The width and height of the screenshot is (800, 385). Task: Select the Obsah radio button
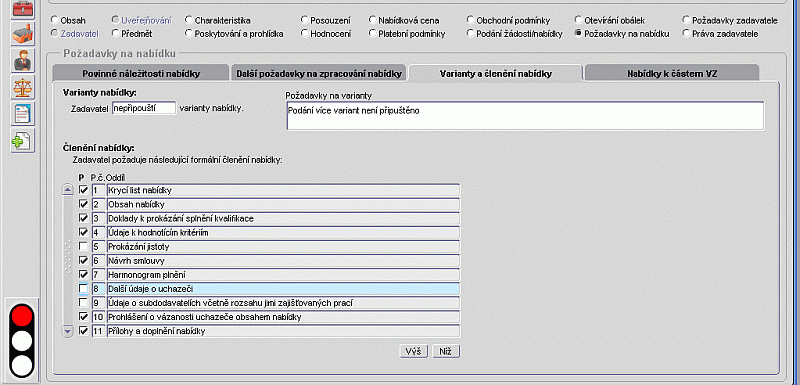click(x=55, y=21)
